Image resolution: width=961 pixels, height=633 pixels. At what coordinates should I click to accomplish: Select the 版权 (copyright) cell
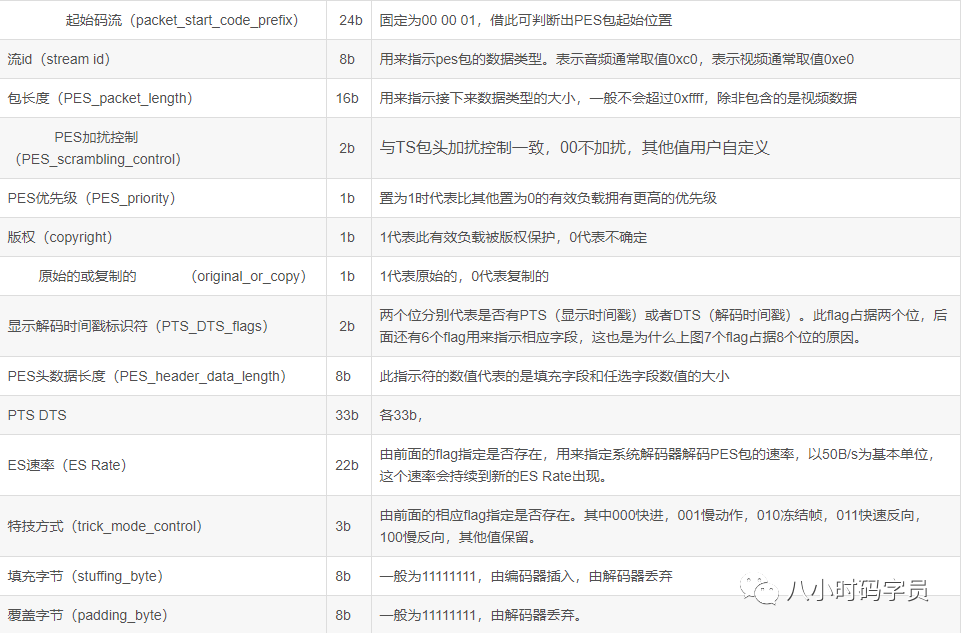163,237
